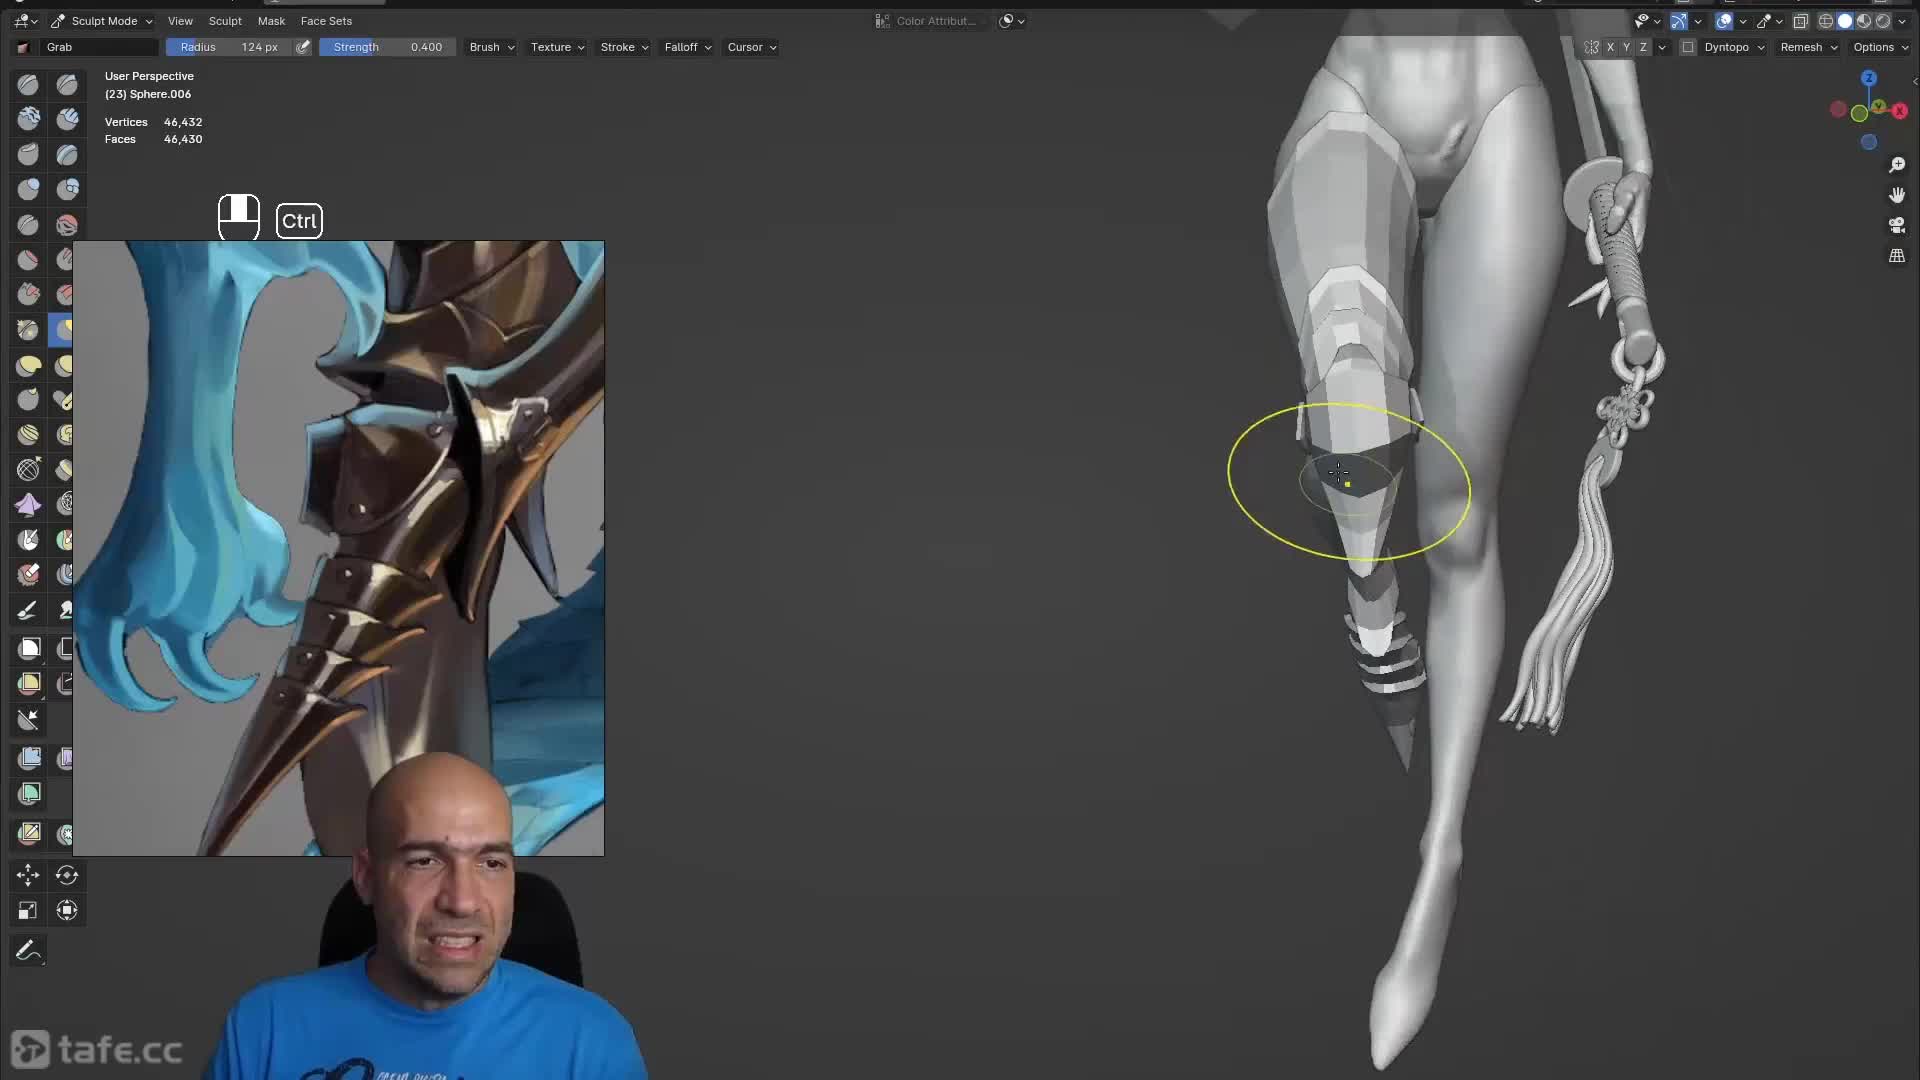Select the Draw sculpt brush
The height and width of the screenshot is (1080, 1920).
pyautogui.click(x=28, y=85)
